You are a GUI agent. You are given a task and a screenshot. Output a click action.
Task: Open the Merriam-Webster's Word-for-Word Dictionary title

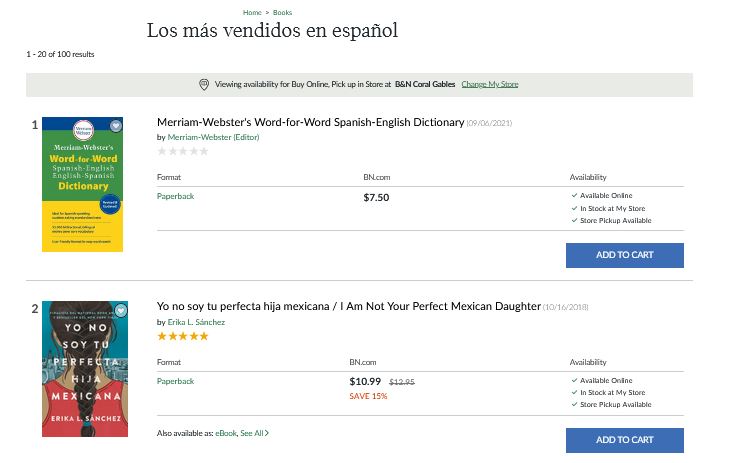(310, 122)
